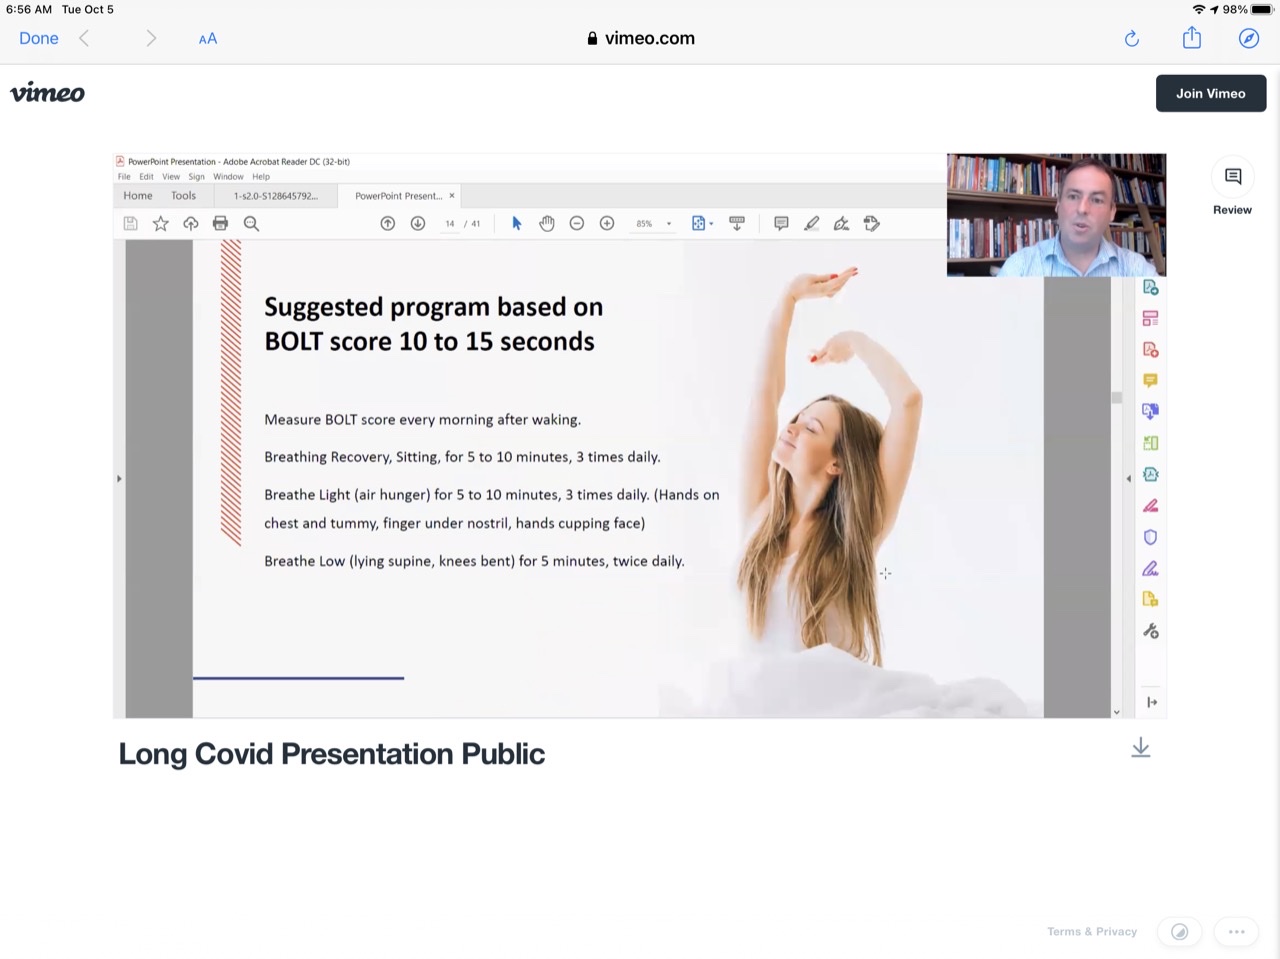1280x959 pixels.
Task: Click the zoom out minus icon
Action: click(577, 224)
